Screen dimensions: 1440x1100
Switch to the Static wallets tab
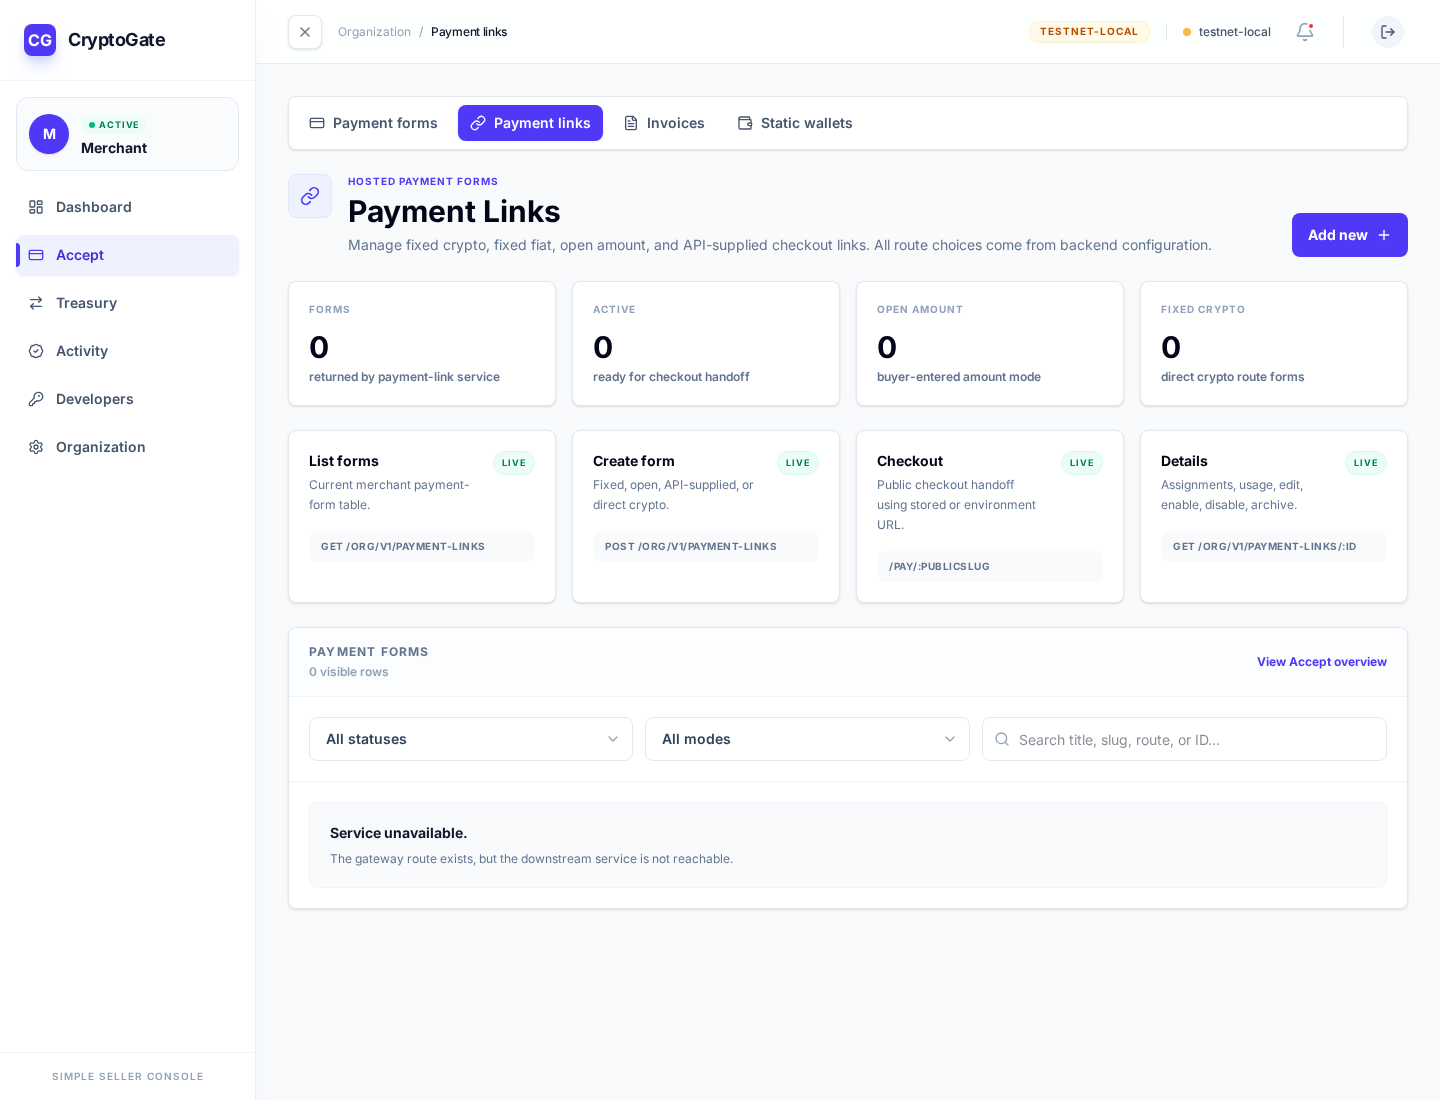tap(795, 123)
